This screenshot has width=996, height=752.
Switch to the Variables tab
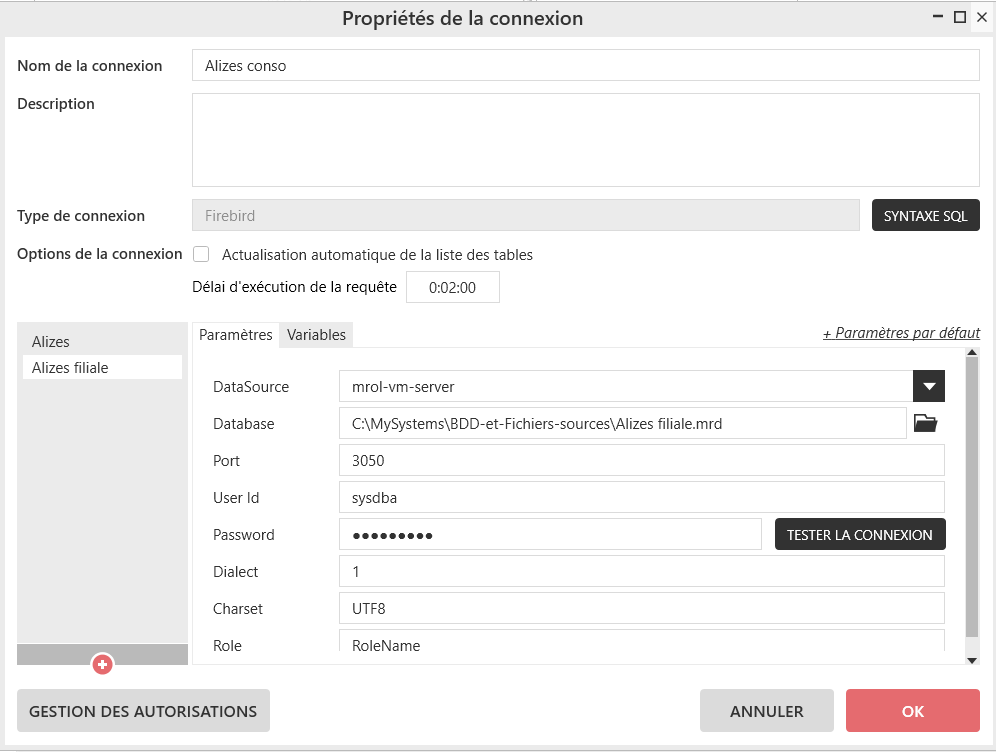(316, 335)
